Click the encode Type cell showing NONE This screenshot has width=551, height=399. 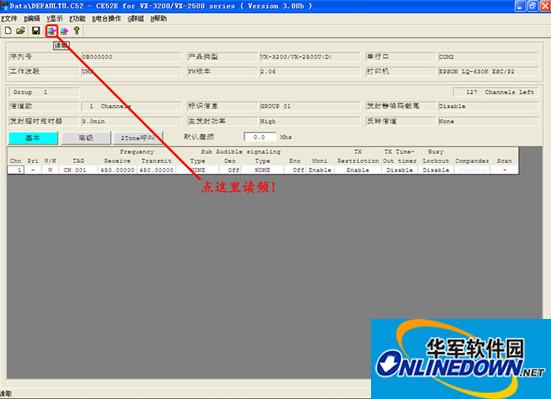click(x=262, y=170)
